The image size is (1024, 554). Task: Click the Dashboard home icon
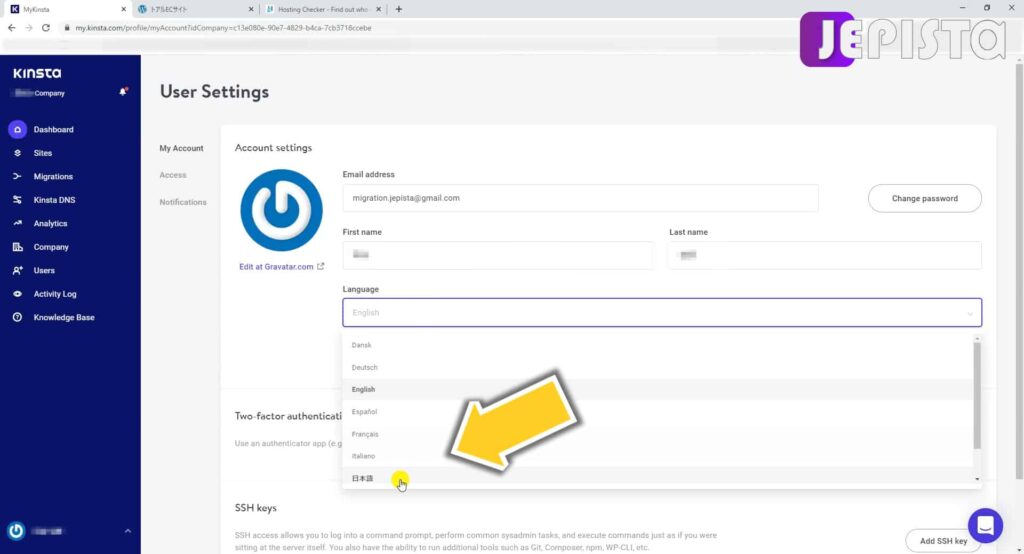pos(18,129)
